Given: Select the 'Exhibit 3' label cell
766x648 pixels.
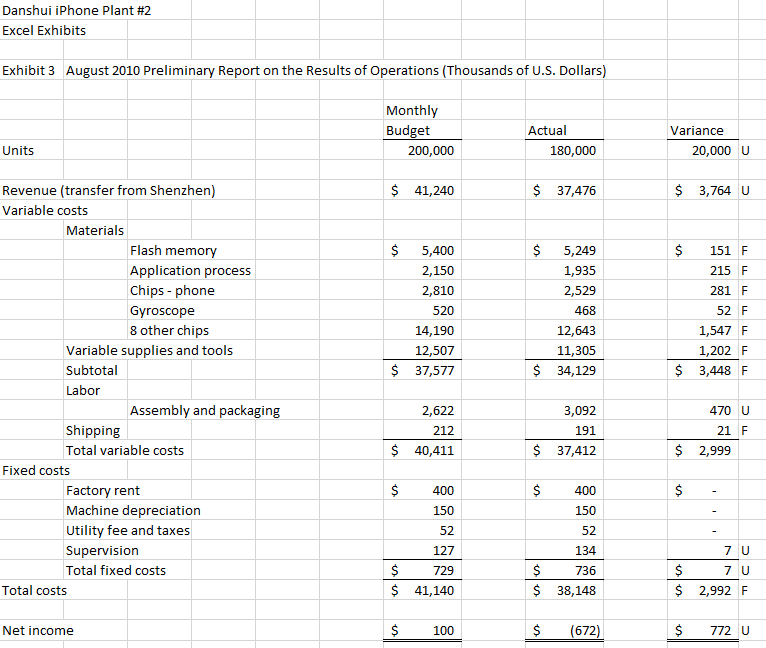Looking at the screenshot, I should click(28, 70).
